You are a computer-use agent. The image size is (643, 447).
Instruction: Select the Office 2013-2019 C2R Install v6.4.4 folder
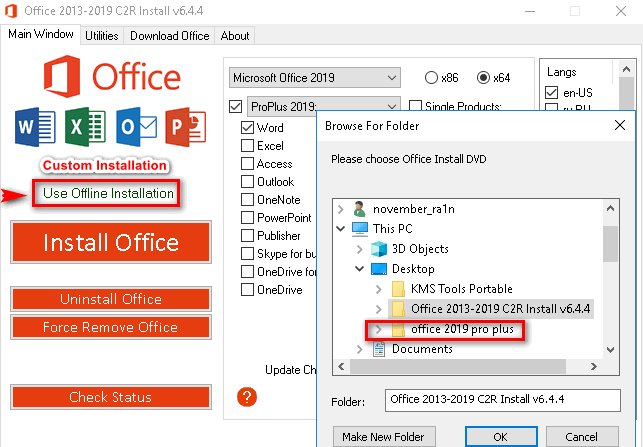[x=500, y=309]
